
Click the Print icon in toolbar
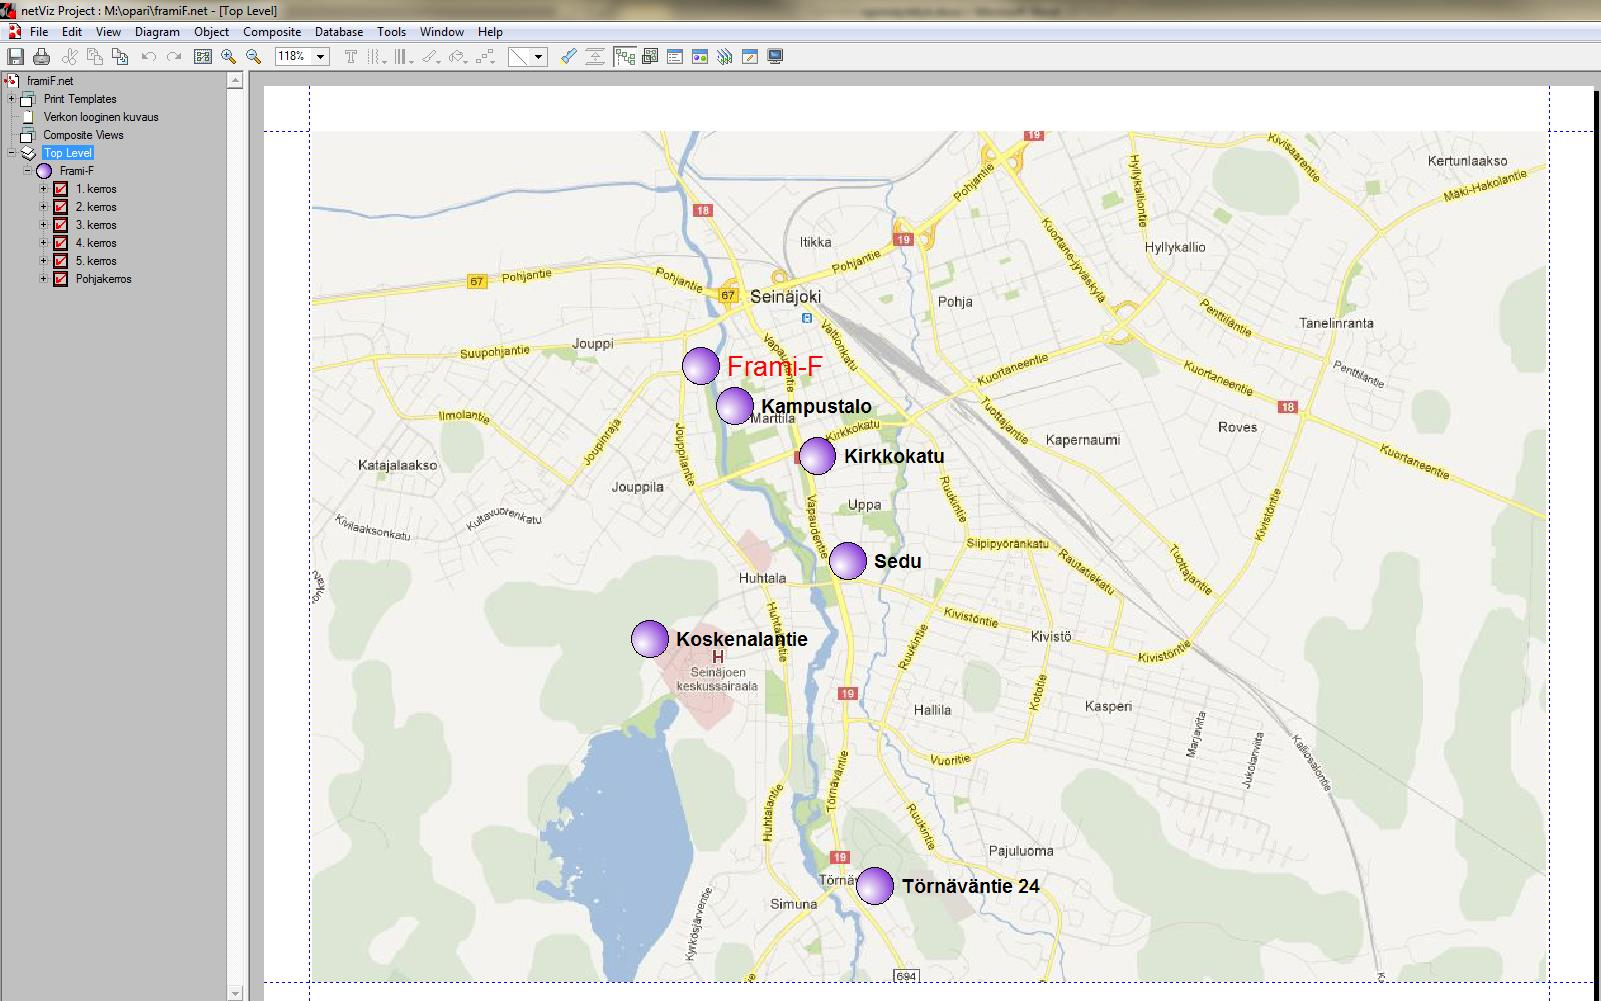pos(41,57)
